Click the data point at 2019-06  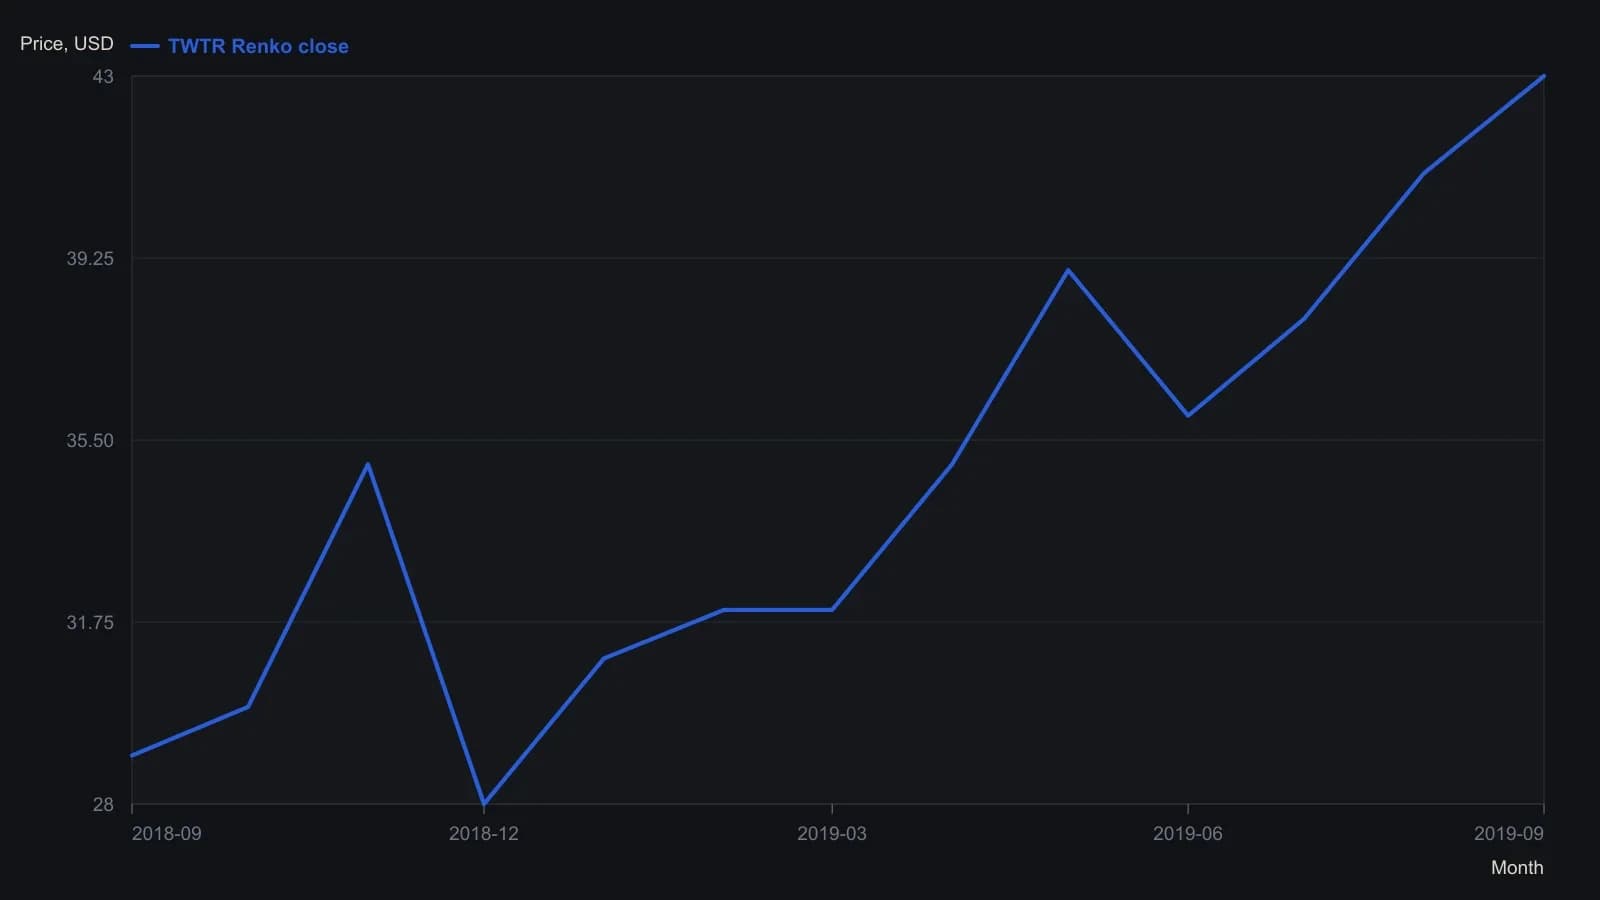tap(1188, 415)
